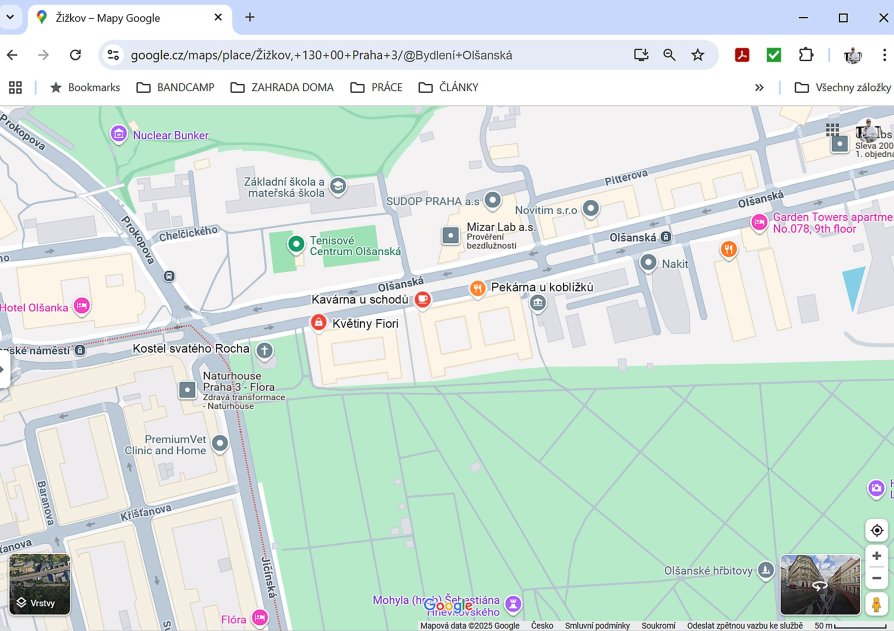Open the restaurant pin near Nakit

pos(729,249)
